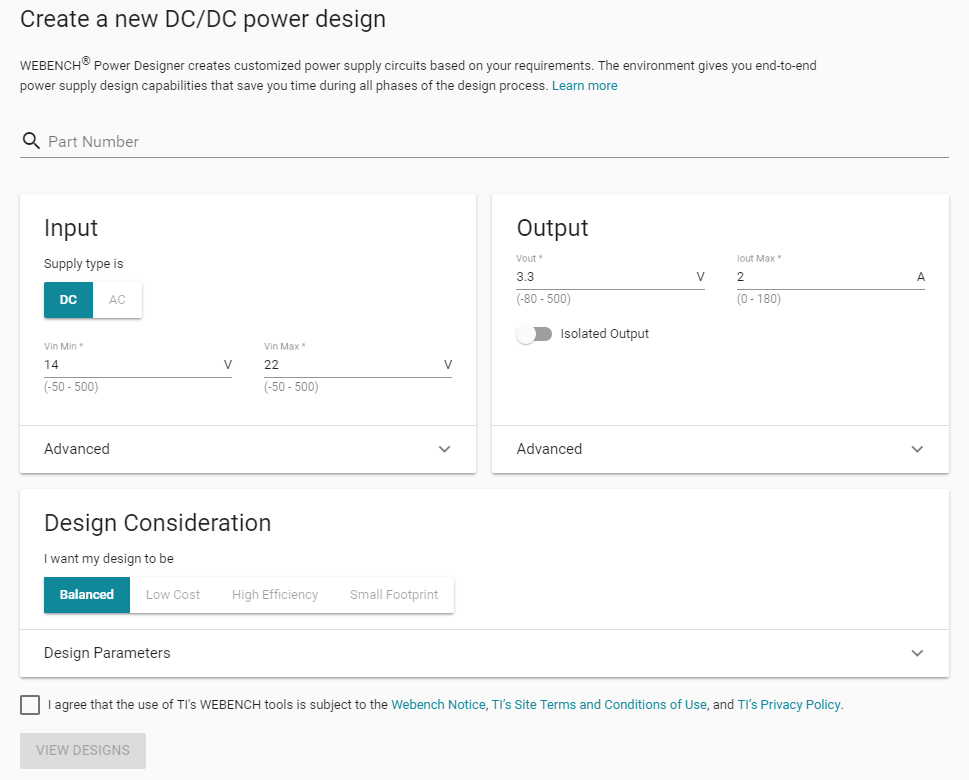
Task: Open the Webench Notice link
Action: tap(438, 705)
